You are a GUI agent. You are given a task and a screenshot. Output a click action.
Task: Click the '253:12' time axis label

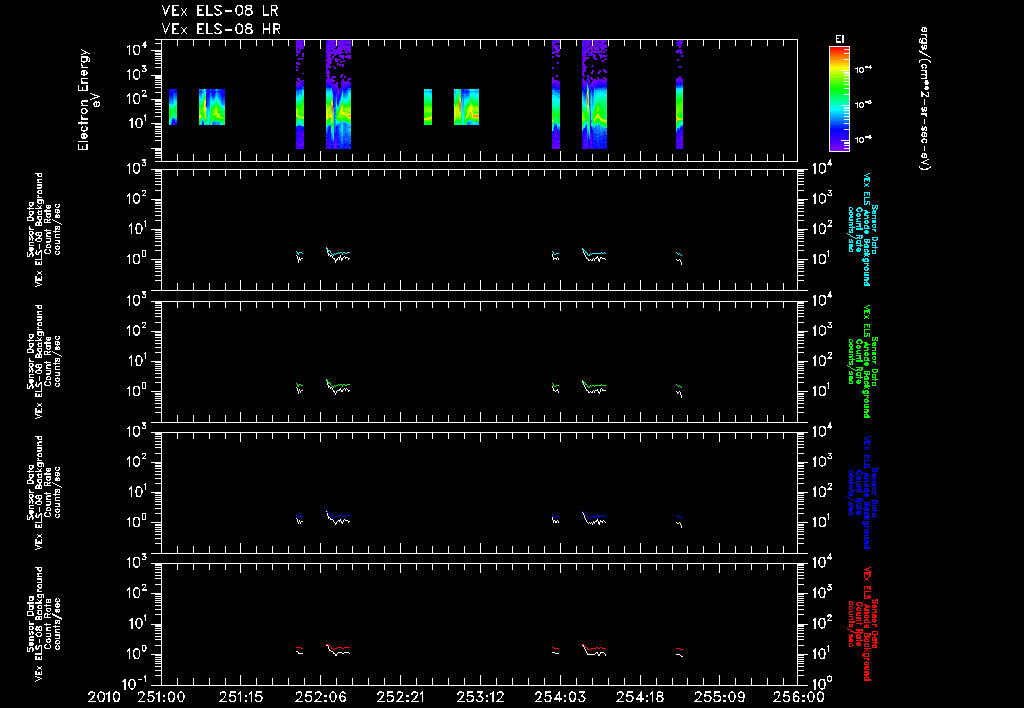pyautogui.click(x=480, y=698)
